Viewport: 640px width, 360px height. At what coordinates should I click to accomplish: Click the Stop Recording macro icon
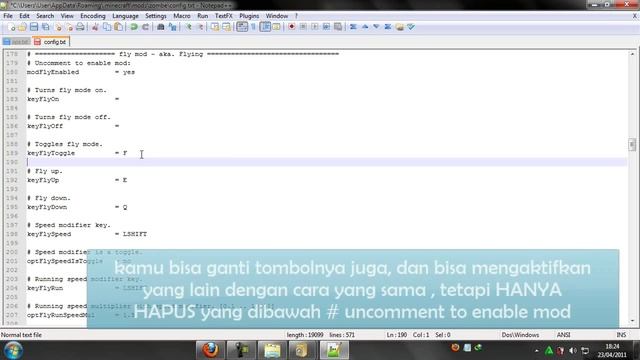click(x=303, y=27)
